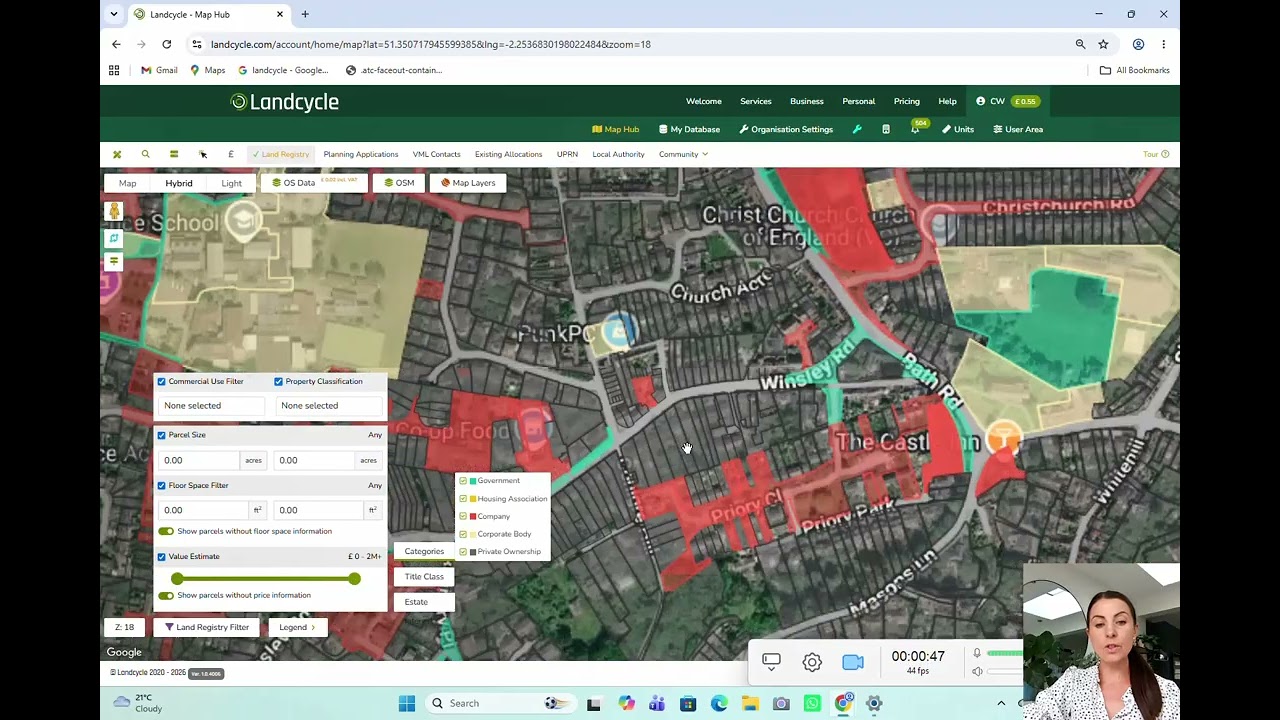1280x720 pixels.
Task: Show hidden system tray icons chevron
Action: coord(1001,703)
